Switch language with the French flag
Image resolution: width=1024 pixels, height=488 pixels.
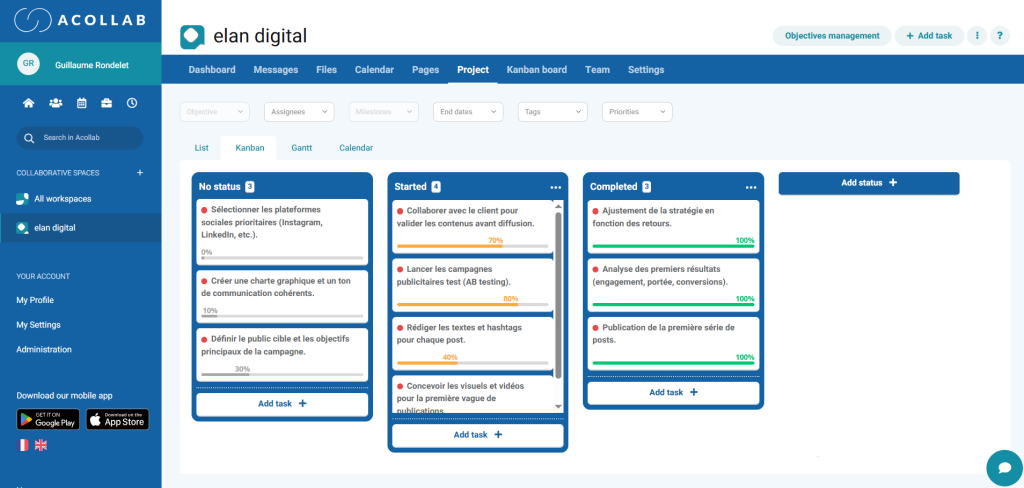click(23, 444)
